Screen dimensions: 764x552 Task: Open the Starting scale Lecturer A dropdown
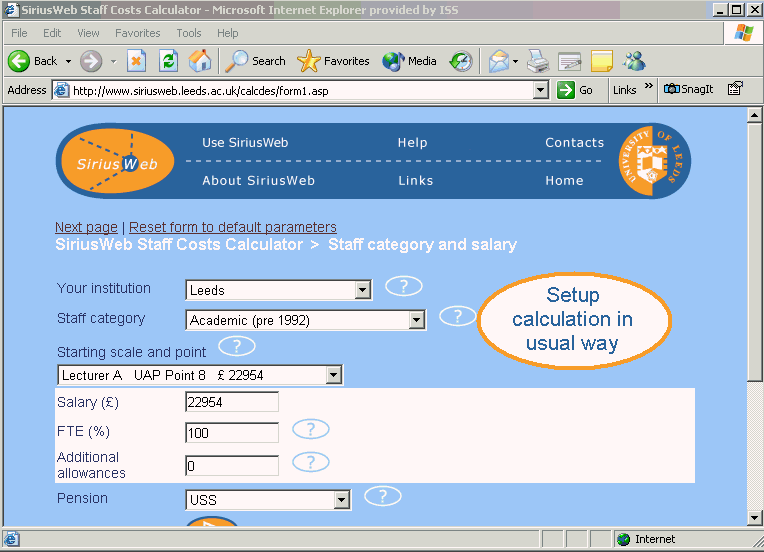click(x=333, y=376)
